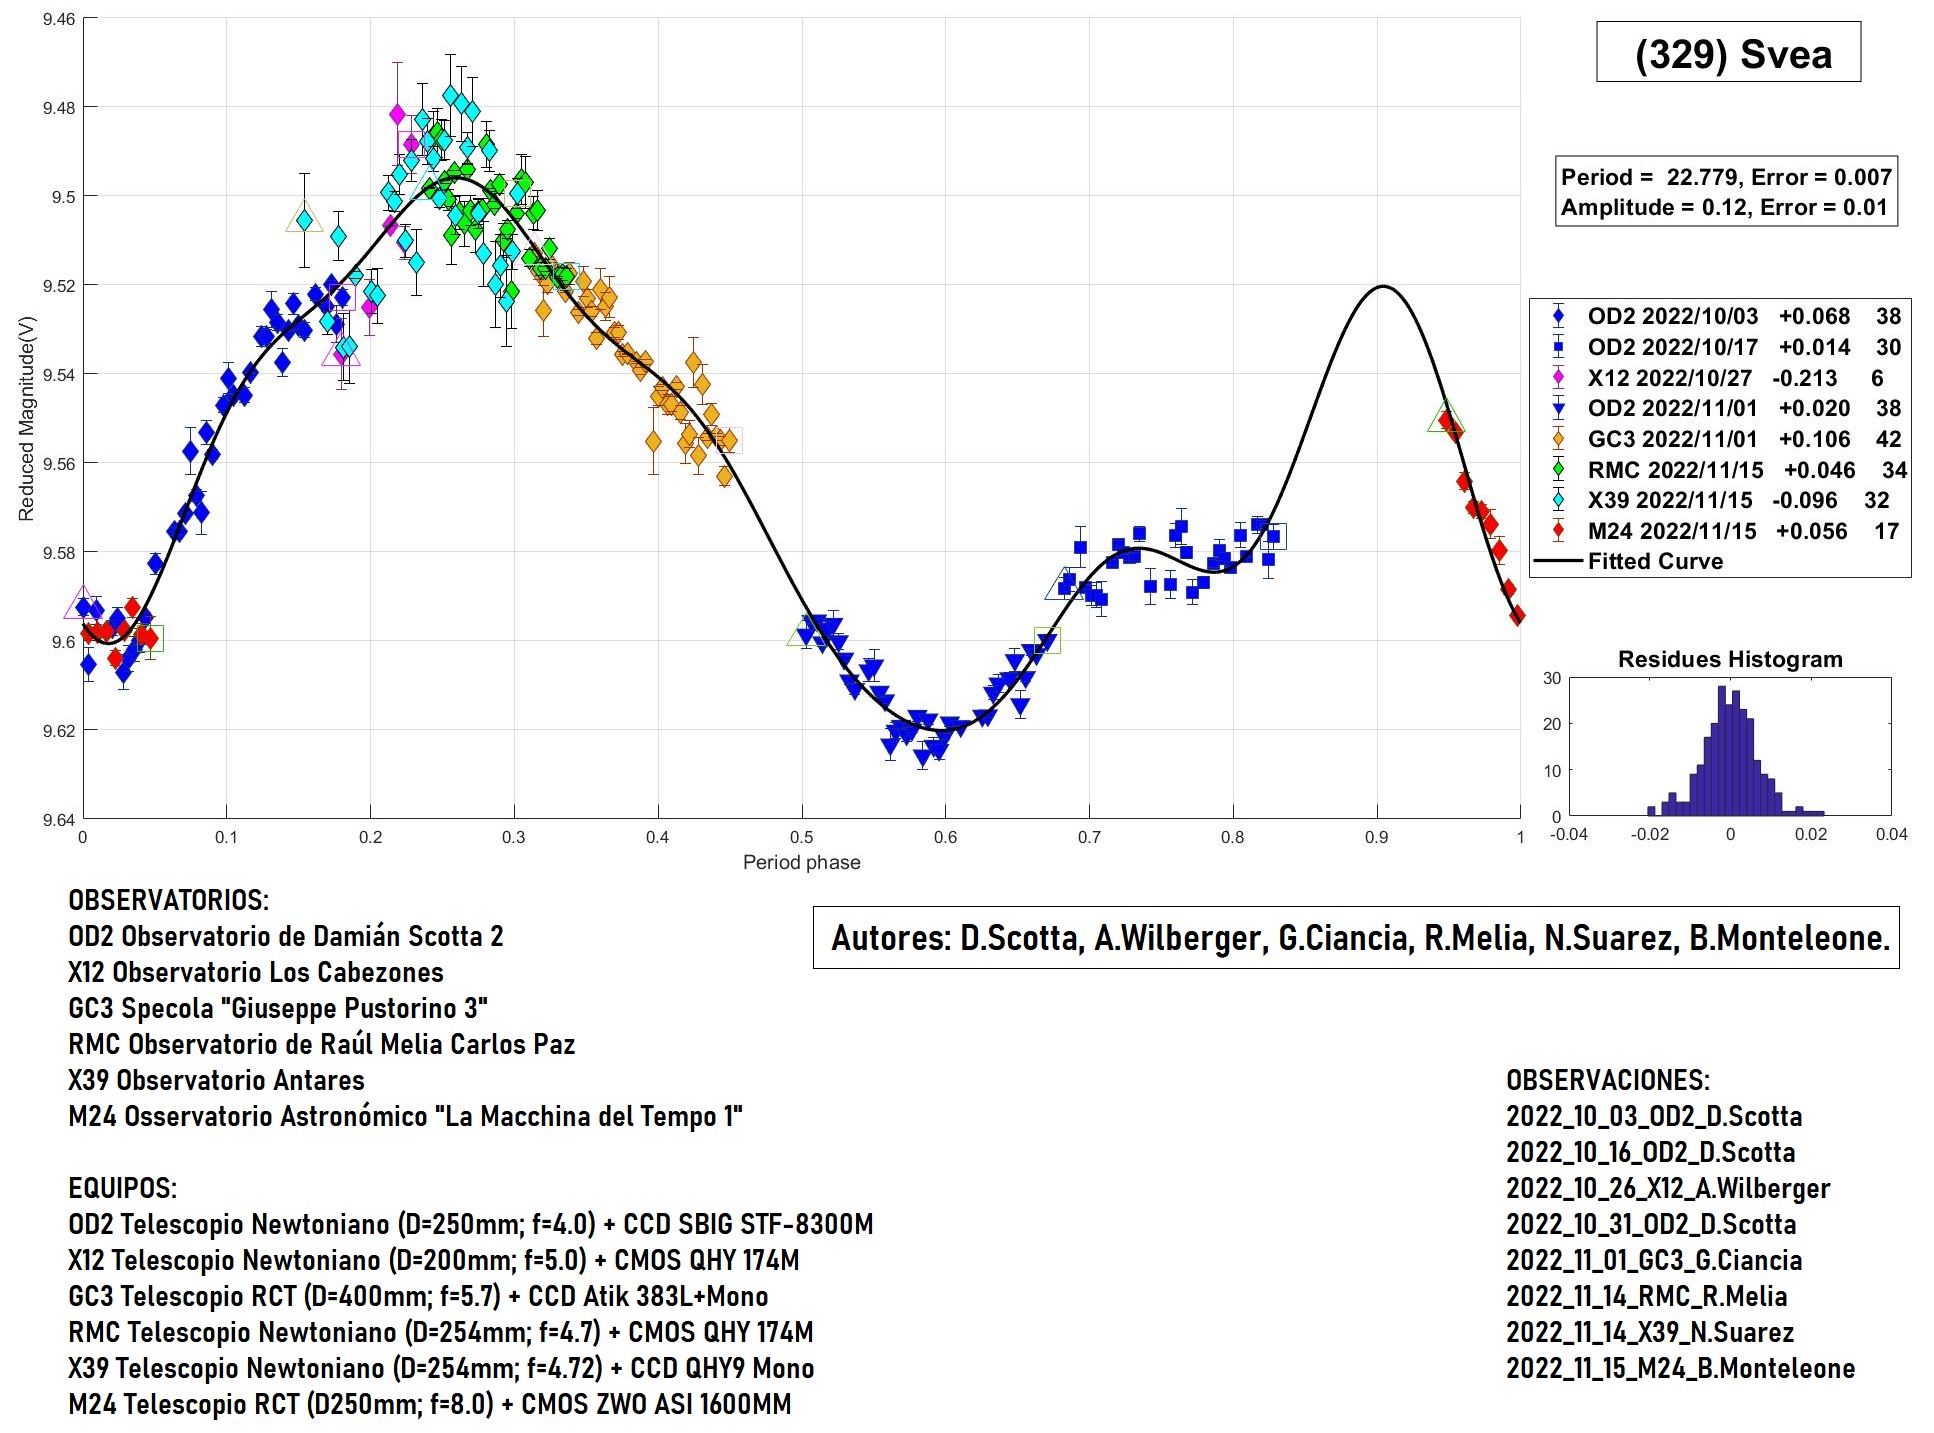Click 'OD2 Telescopio Newtoniano ... CCD SBIG STF-8300M' line

coord(471,1224)
